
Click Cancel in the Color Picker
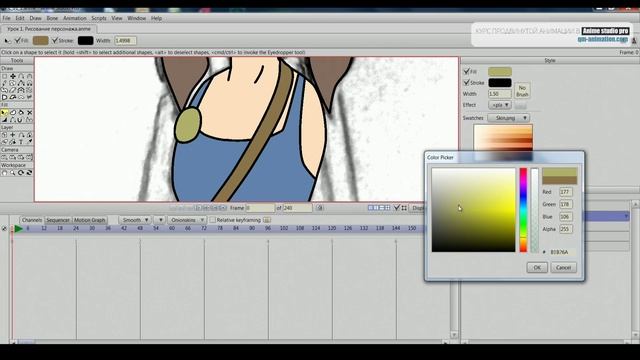[x=563, y=267]
